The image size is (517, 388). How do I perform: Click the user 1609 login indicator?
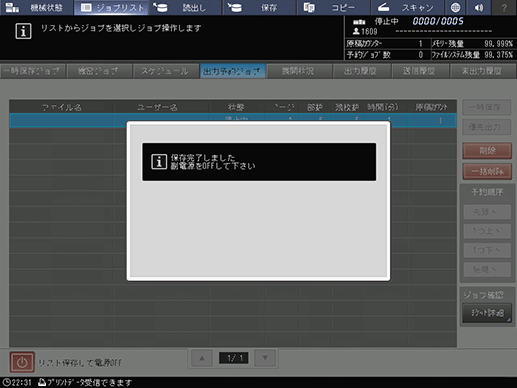[365, 32]
